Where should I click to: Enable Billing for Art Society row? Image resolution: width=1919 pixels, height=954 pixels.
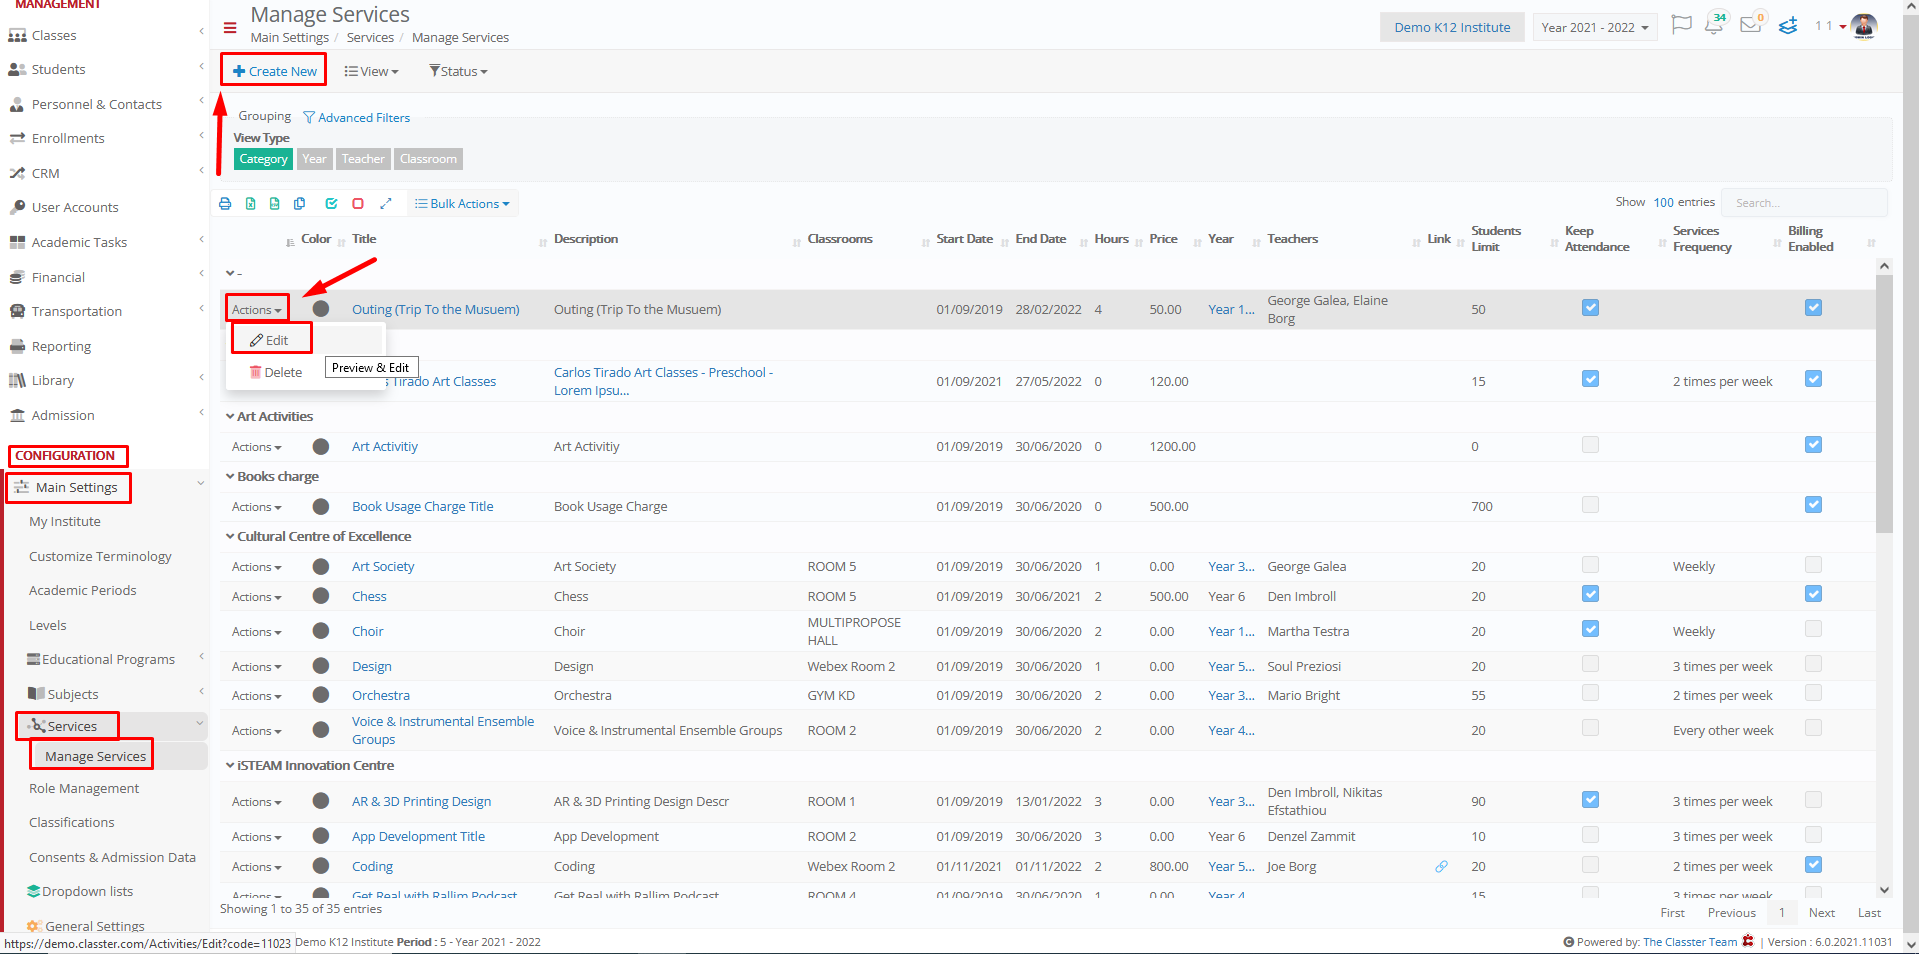(x=1813, y=565)
